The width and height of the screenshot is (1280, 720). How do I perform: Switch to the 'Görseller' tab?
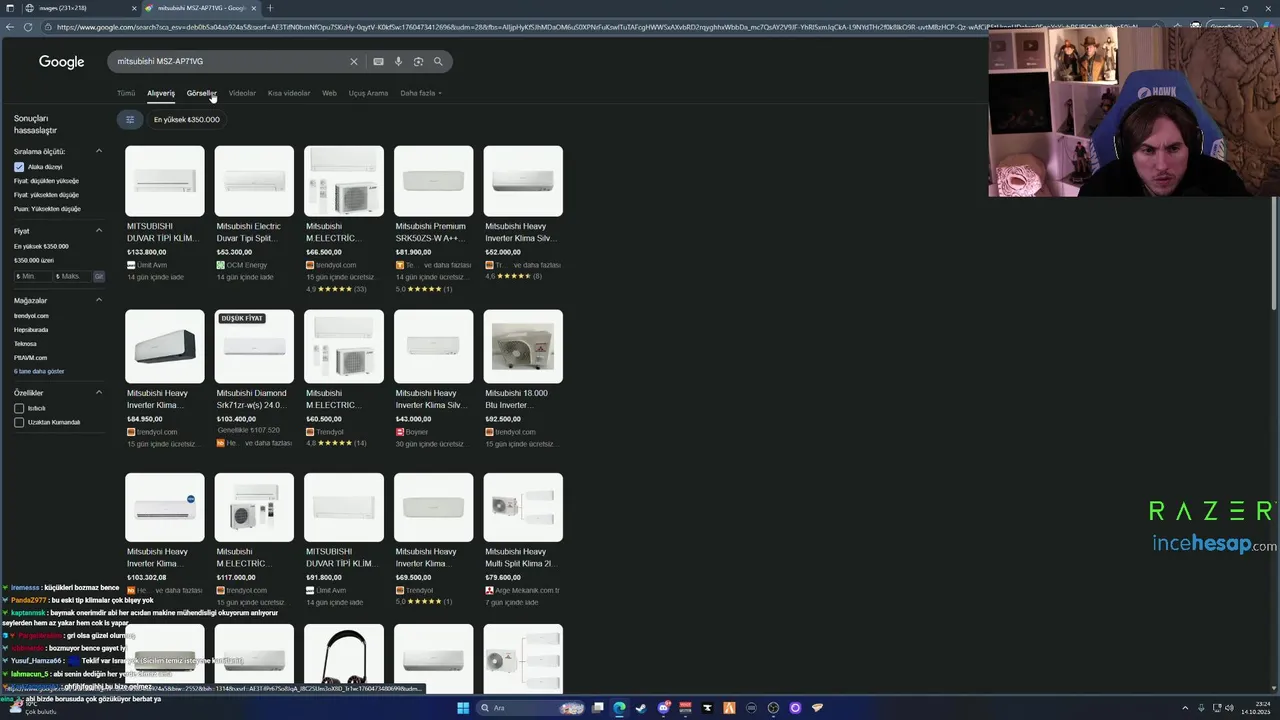201,93
